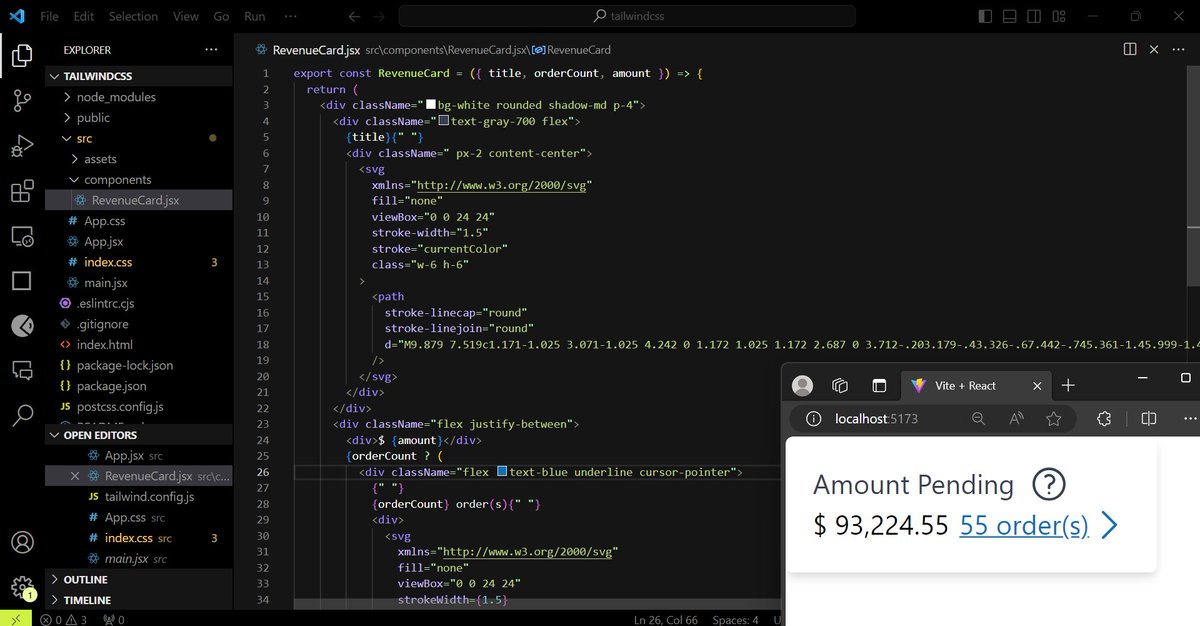The image size is (1200, 626).
Task: Click the errors and warnings status indicator
Action: click(x=64, y=620)
